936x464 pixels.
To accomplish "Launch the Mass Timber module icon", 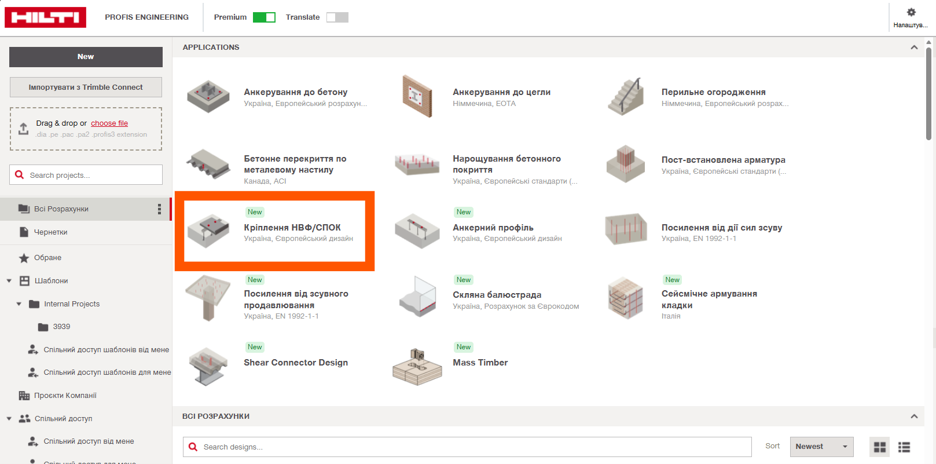I will tap(417, 363).
